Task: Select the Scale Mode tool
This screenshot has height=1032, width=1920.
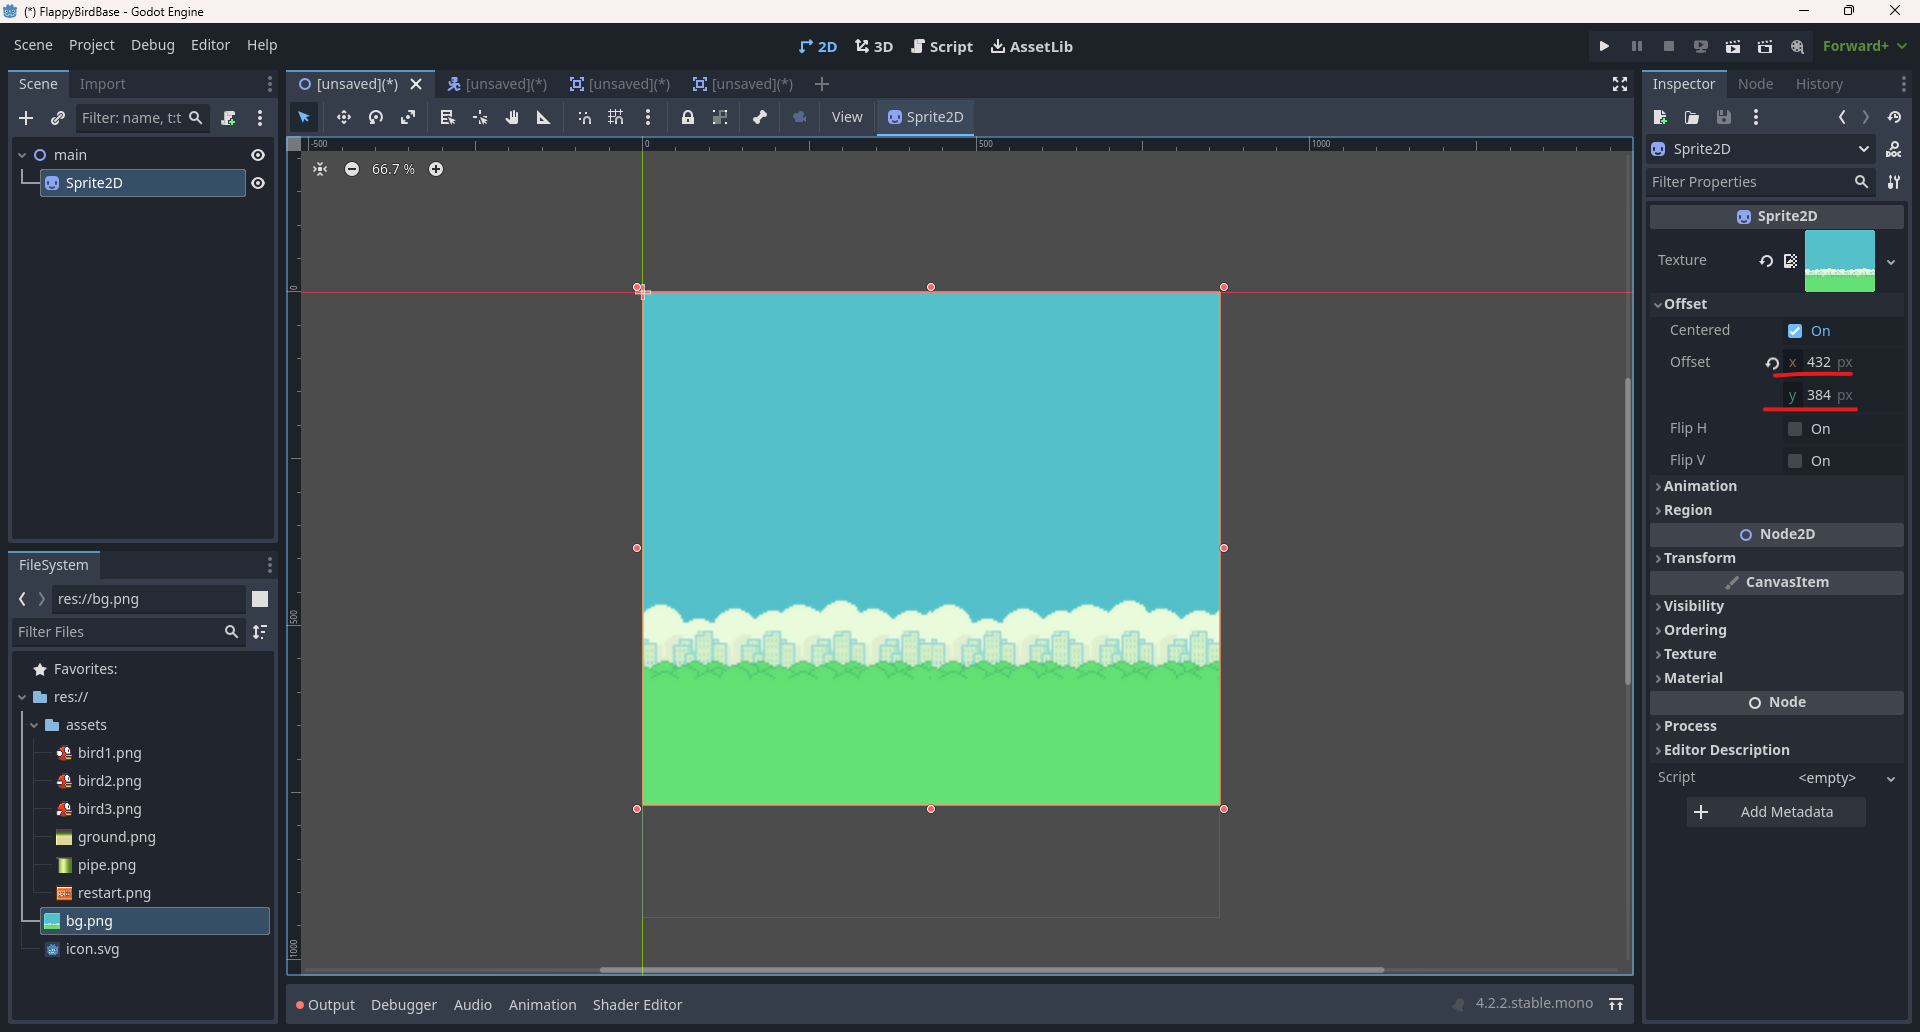Action: [x=408, y=117]
